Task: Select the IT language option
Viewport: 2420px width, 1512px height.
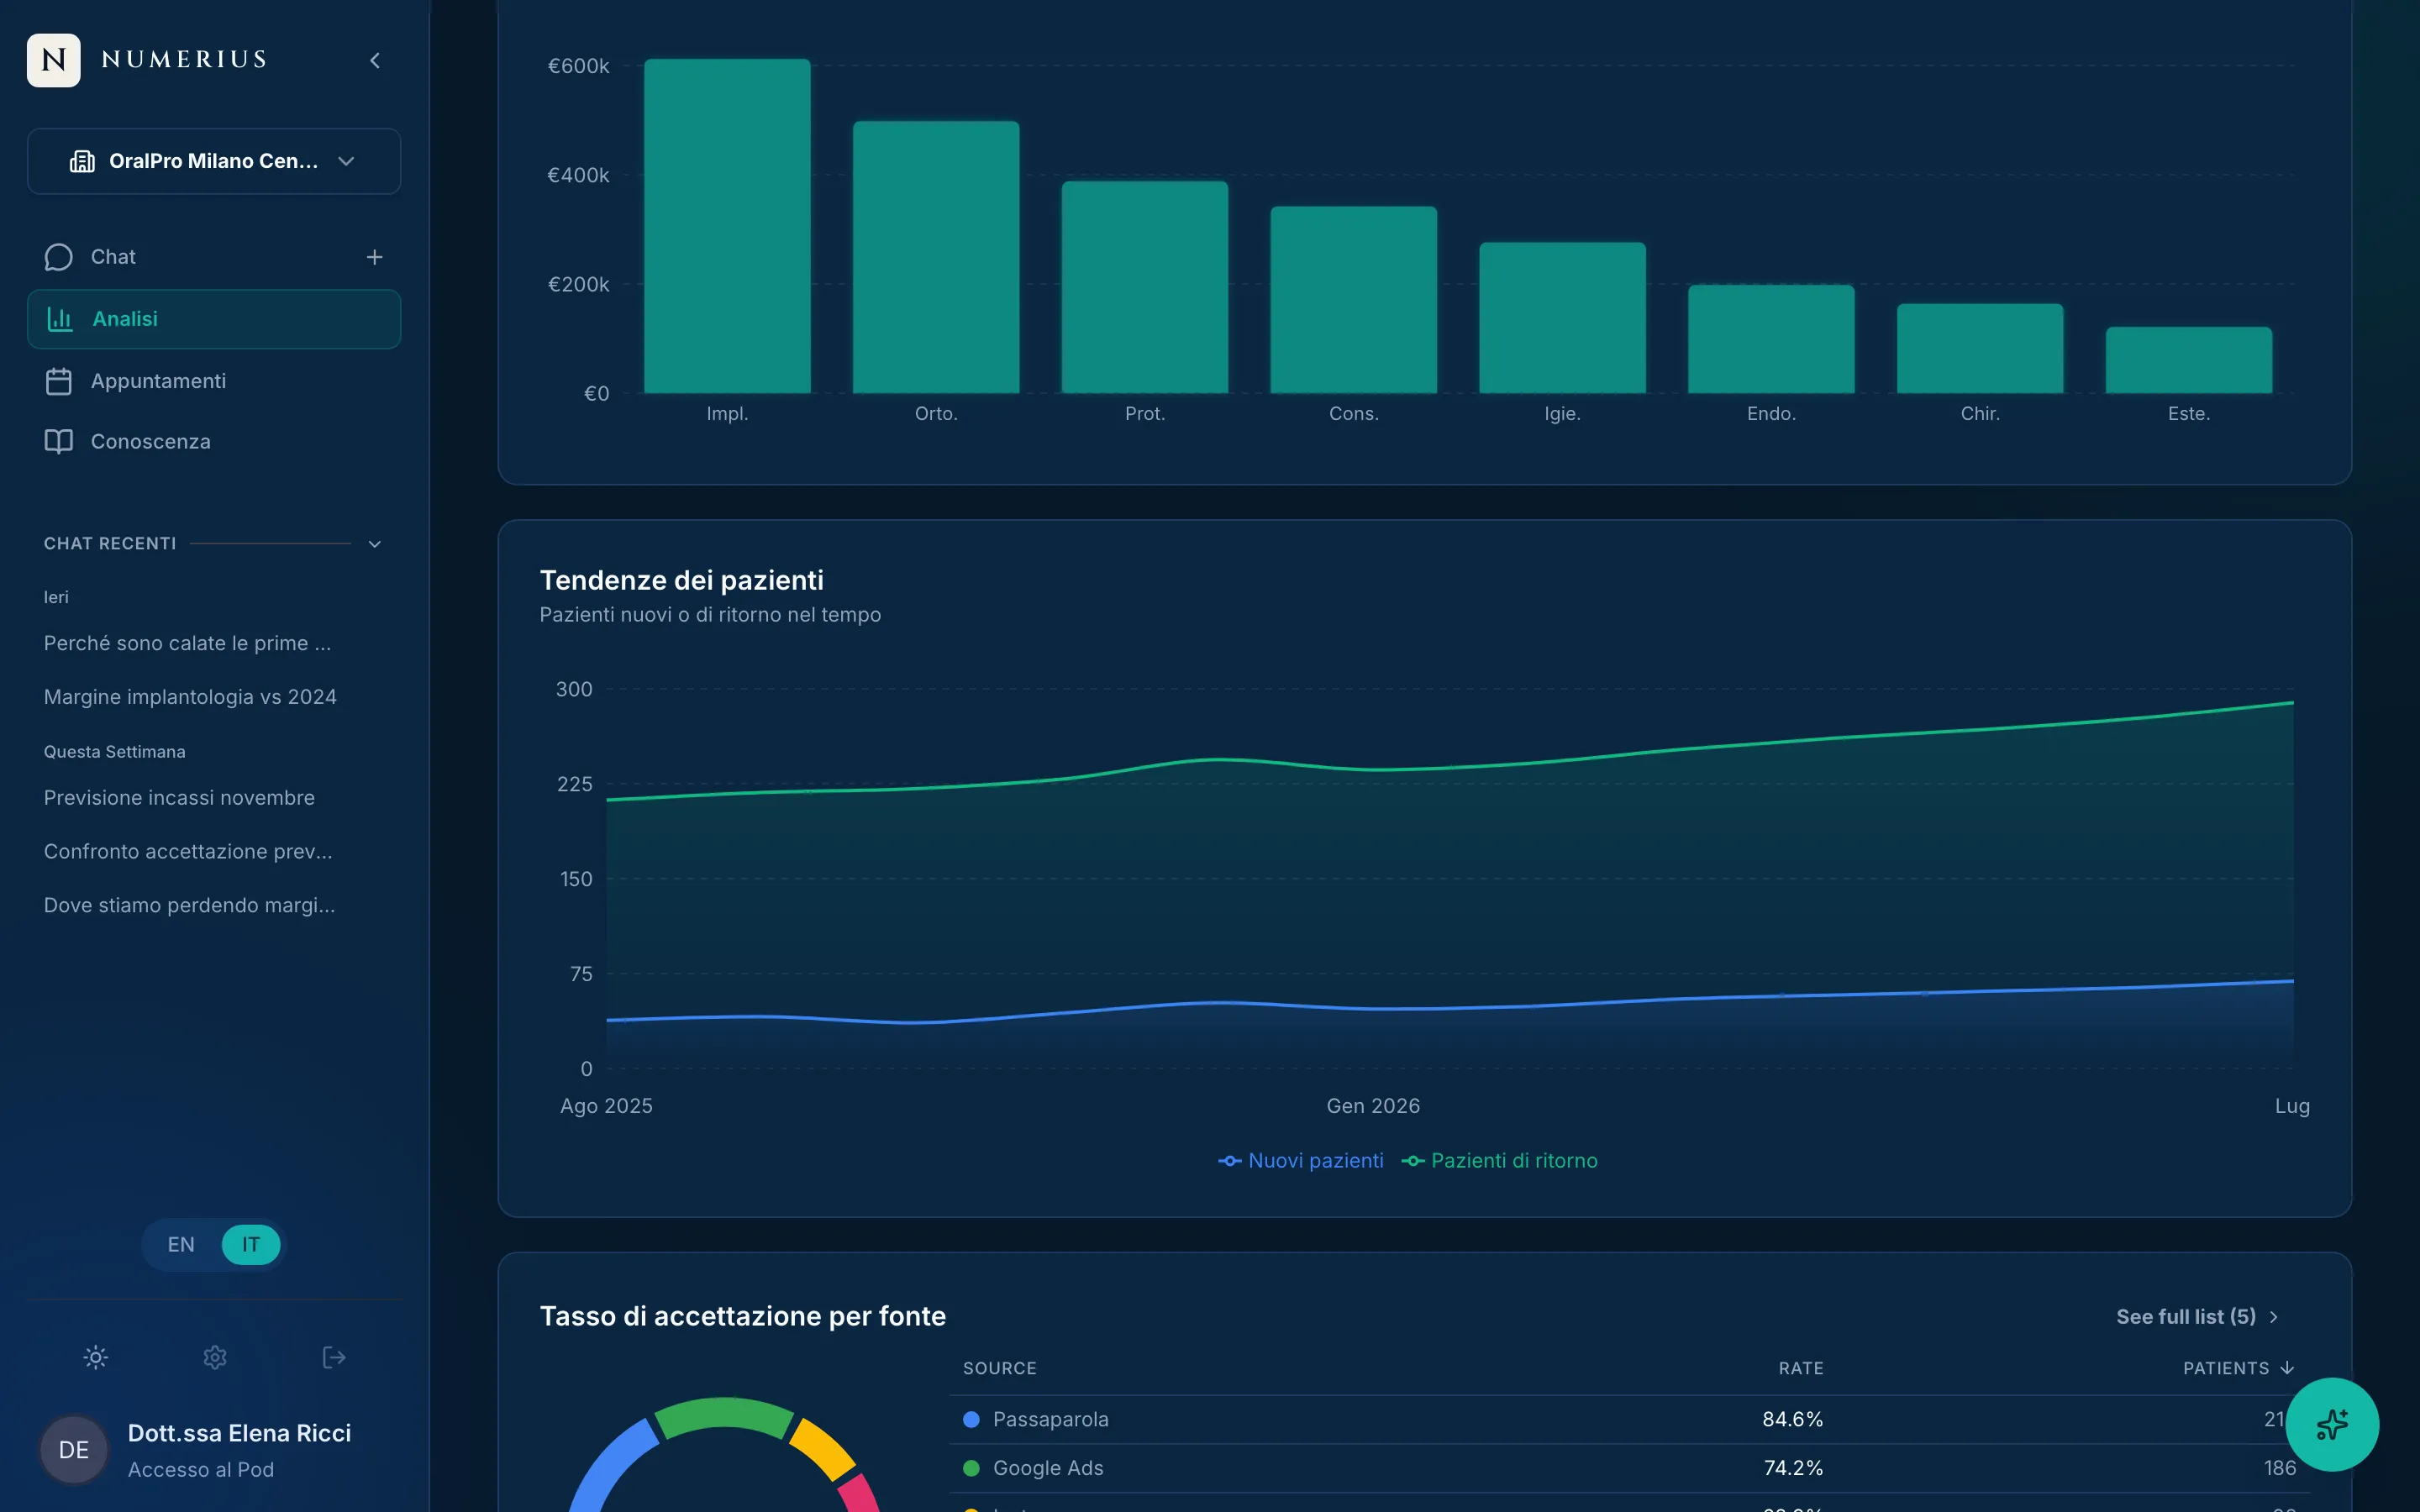Action: 251,1244
